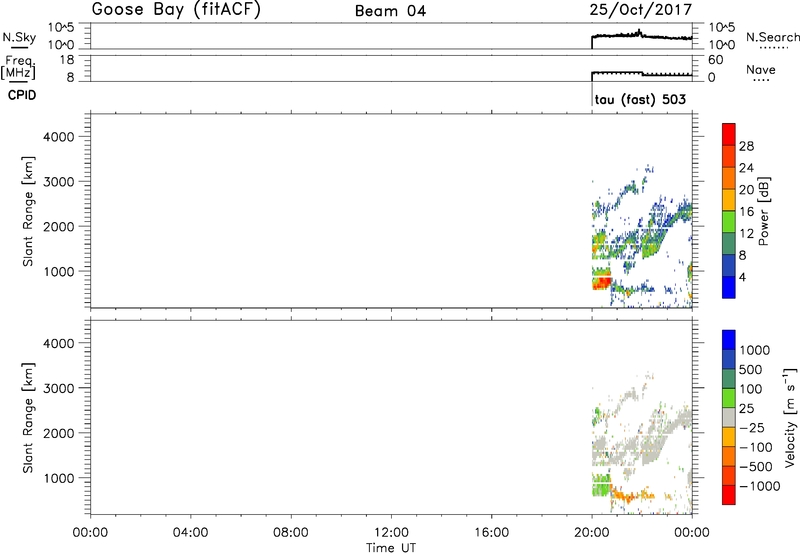The image size is (800, 554).
Task: Click the '2000' range tick in power panel
Action: point(59,226)
